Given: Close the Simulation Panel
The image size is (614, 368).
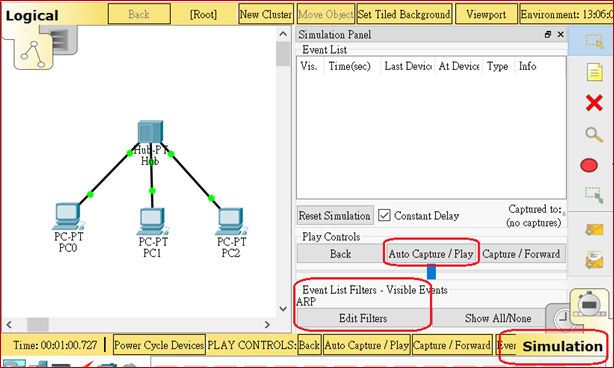Looking at the screenshot, I should pos(561,34).
